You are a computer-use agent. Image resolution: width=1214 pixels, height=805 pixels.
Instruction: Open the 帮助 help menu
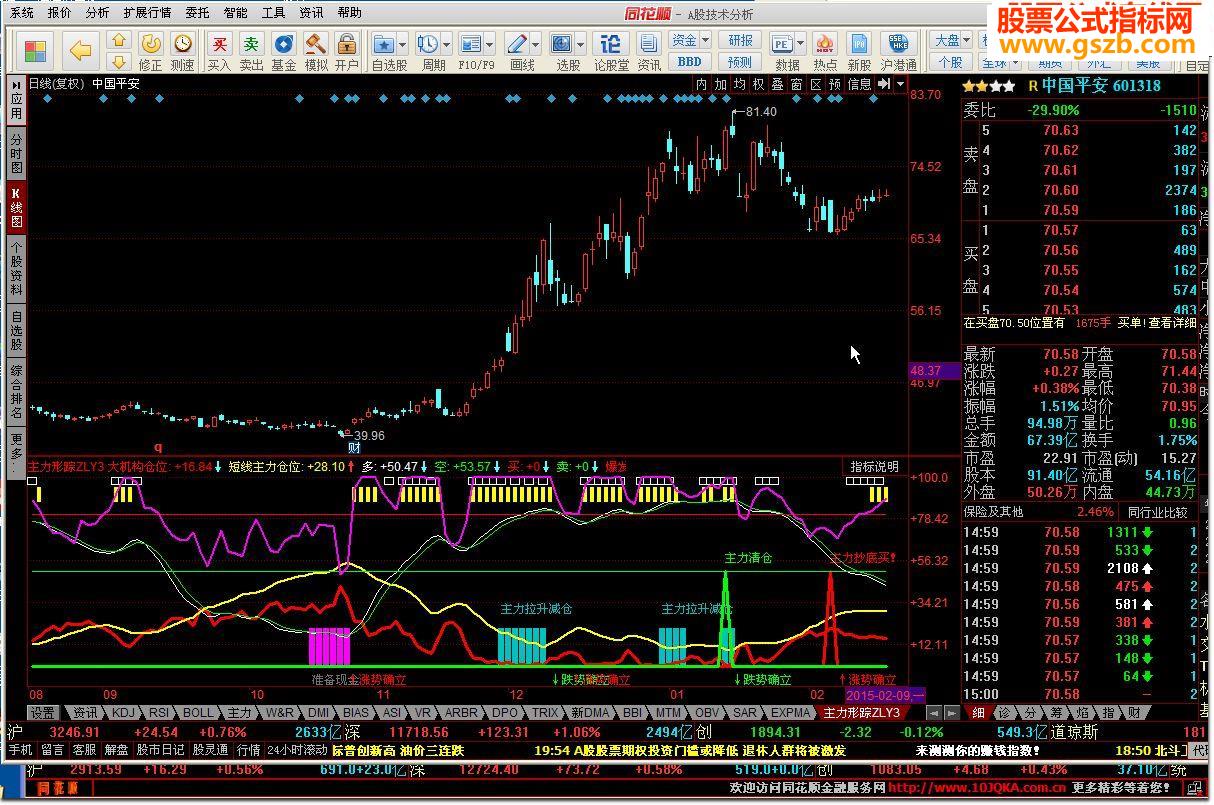click(x=350, y=13)
